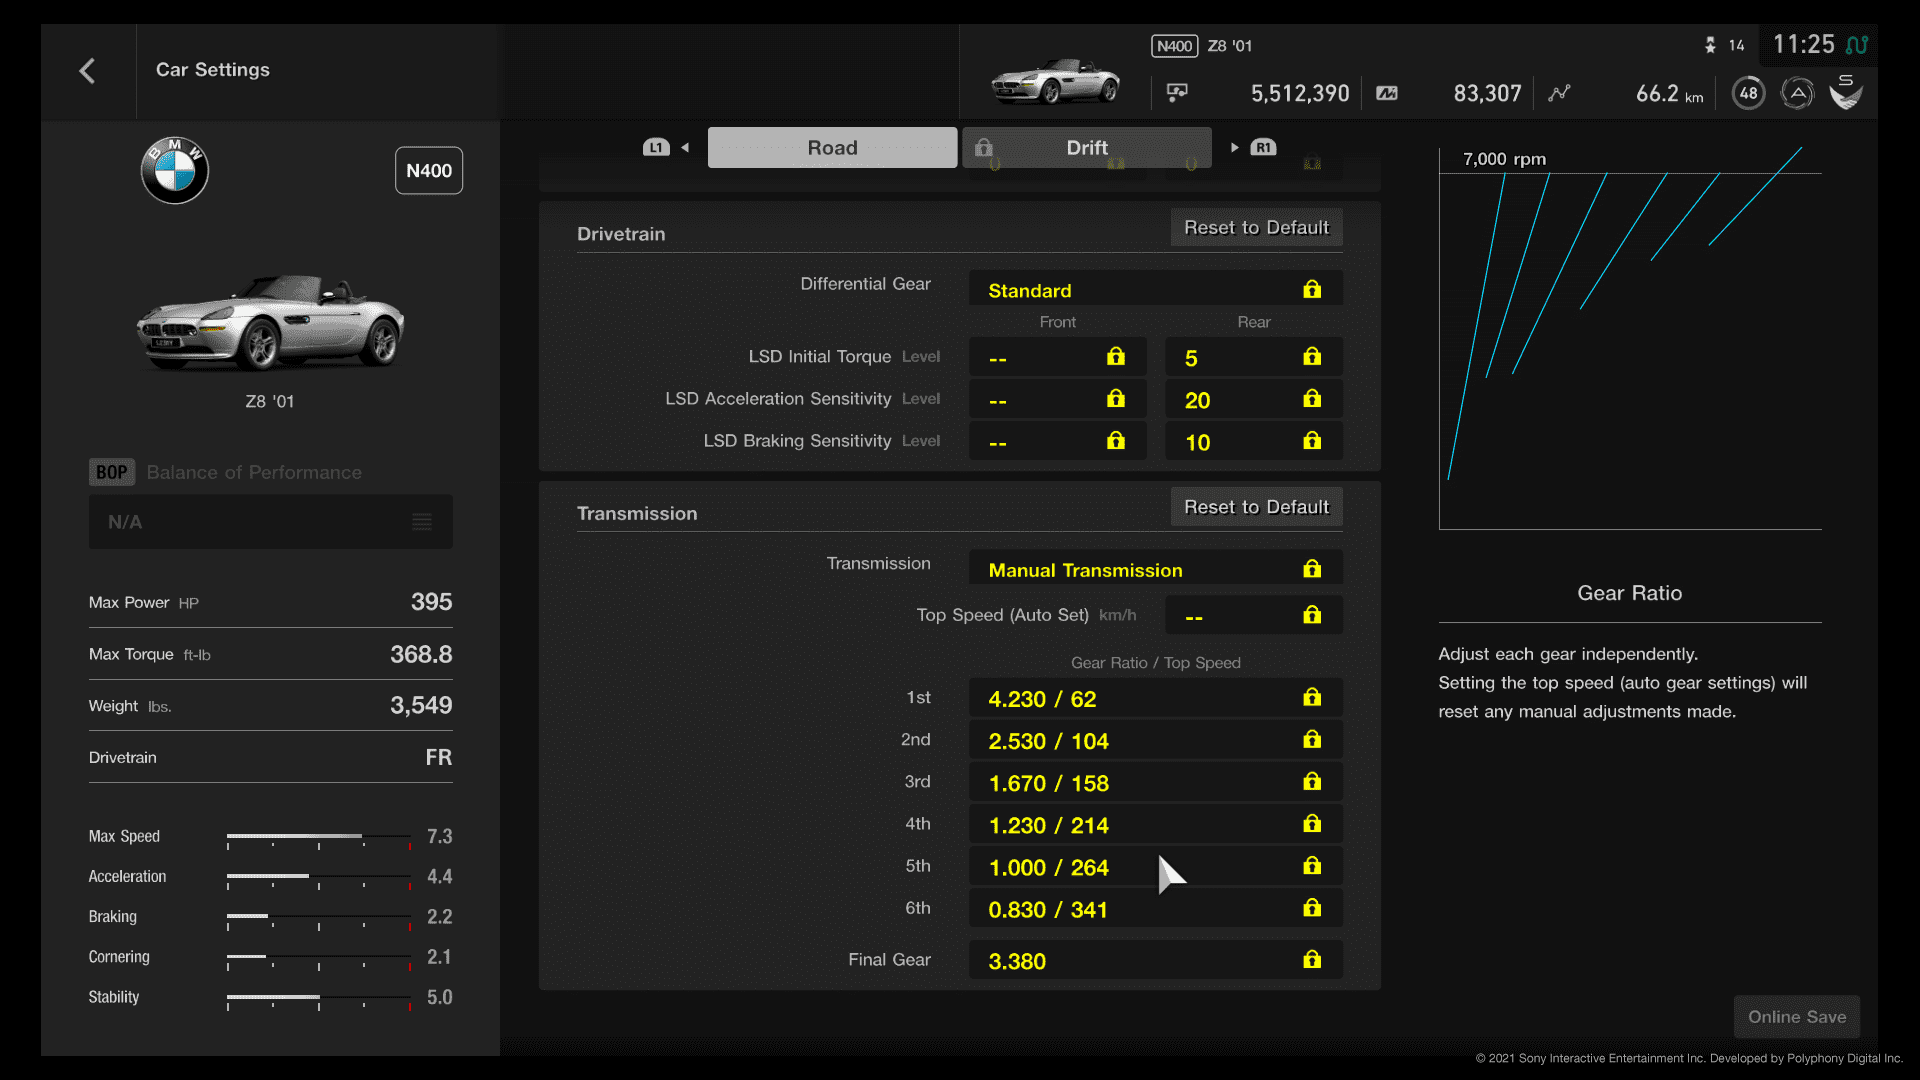
Task: Click the Weight 3,549 lbs value
Action: [x=421, y=706]
